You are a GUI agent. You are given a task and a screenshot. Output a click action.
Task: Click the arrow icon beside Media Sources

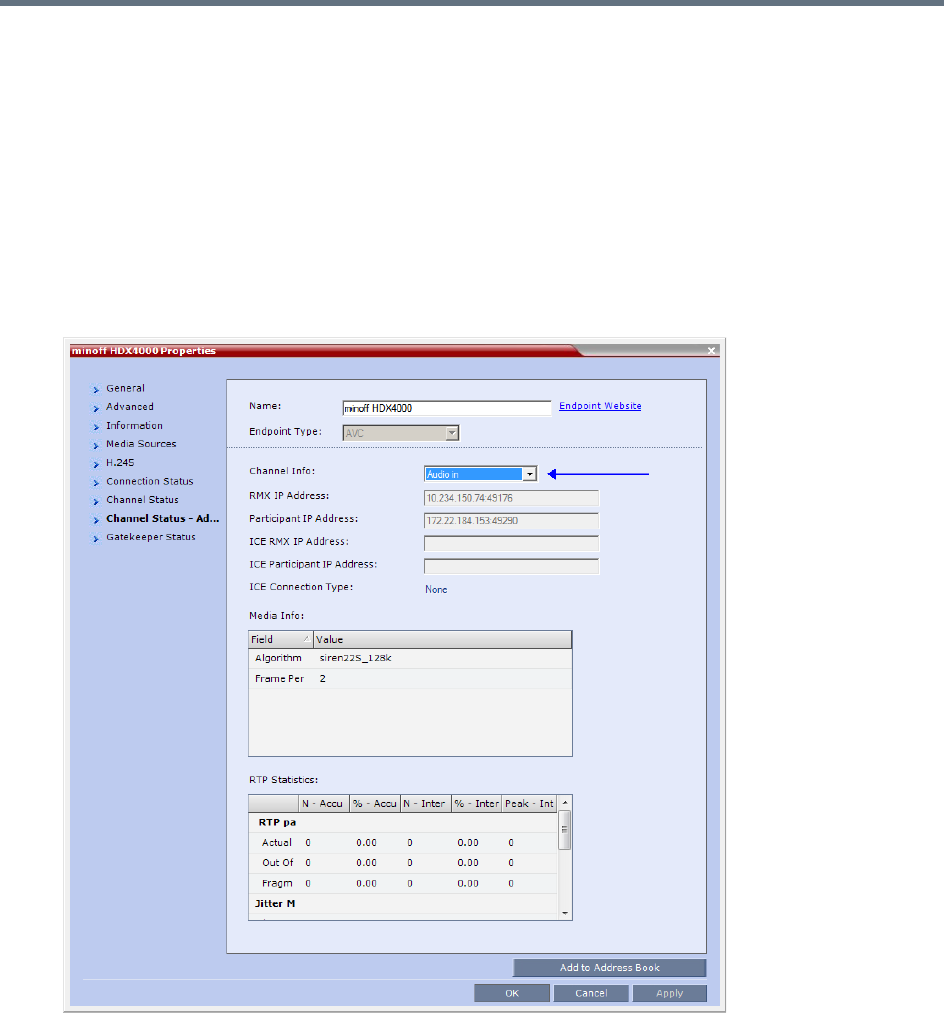tap(96, 446)
